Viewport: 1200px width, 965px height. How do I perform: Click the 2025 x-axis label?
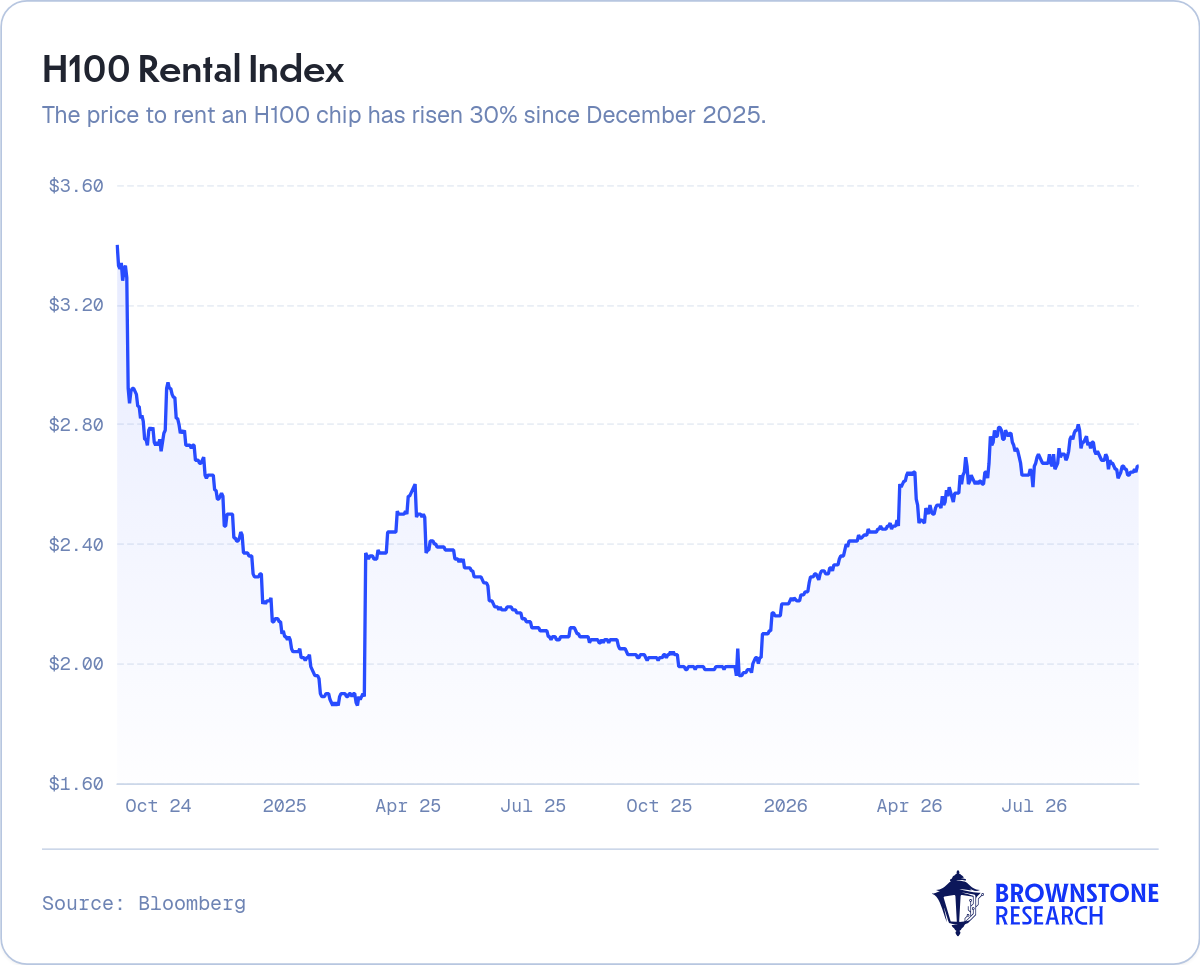tap(284, 806)
